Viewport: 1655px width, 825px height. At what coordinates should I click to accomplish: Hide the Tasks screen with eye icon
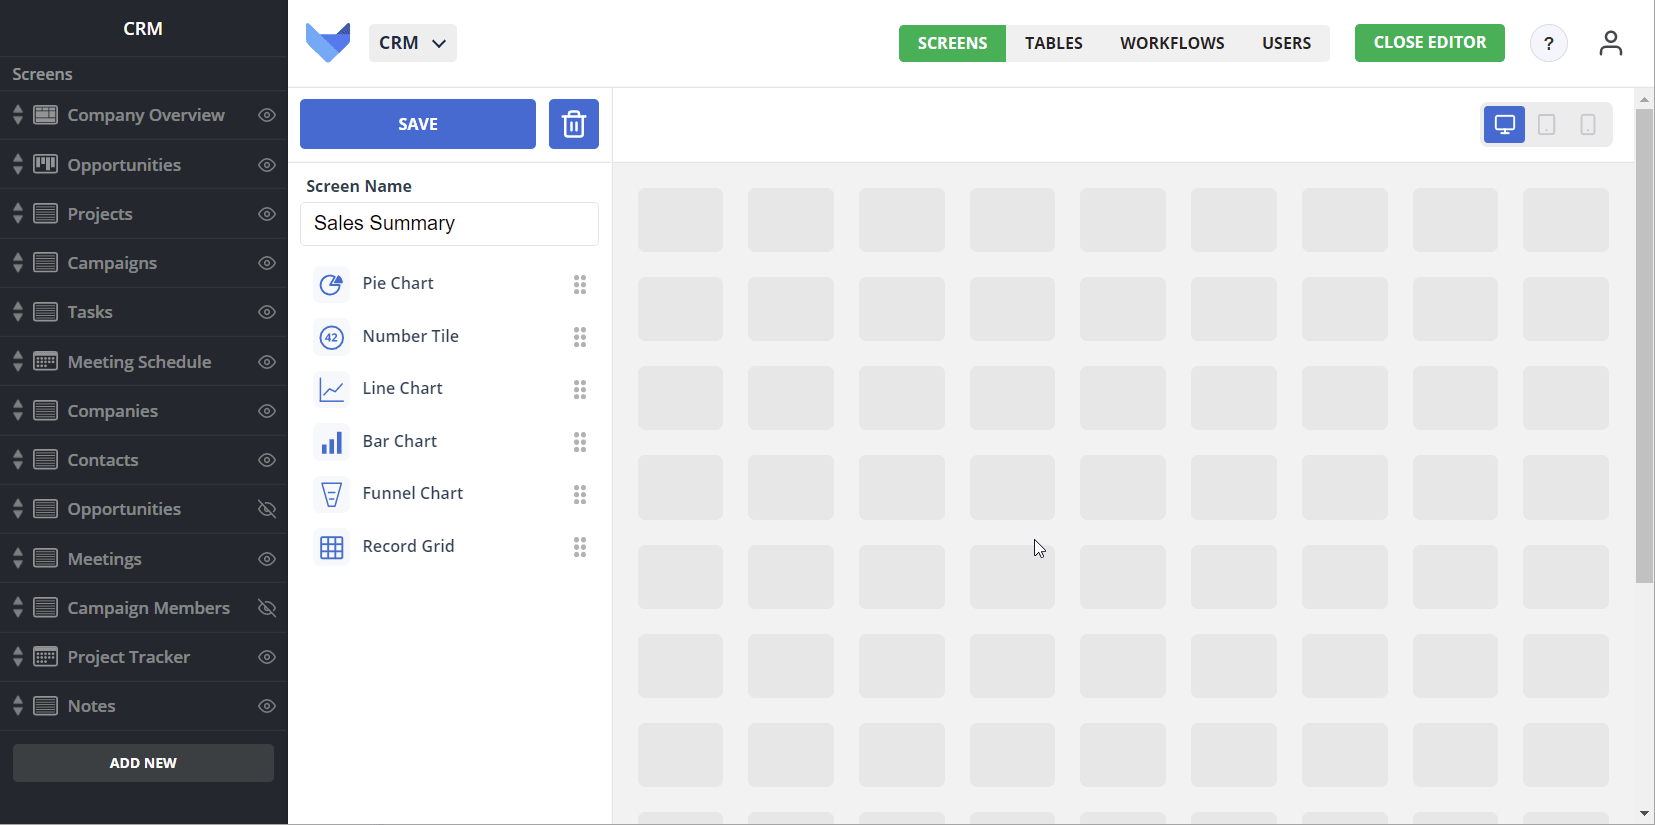(267, 312)
